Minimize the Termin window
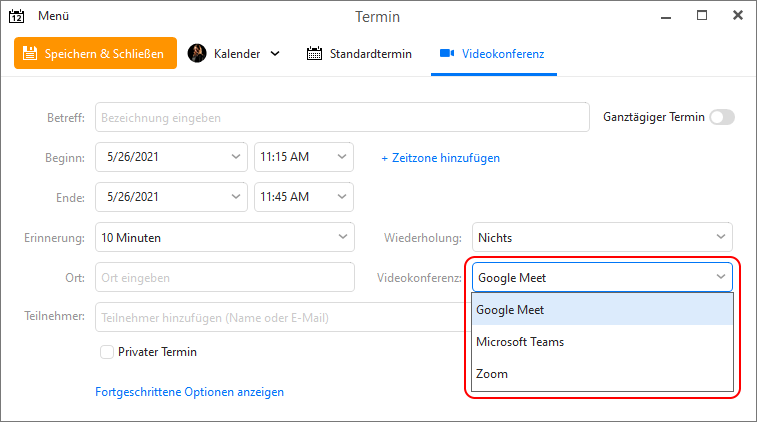The height and width of the screenshot is (422, 757). [666, 18]
